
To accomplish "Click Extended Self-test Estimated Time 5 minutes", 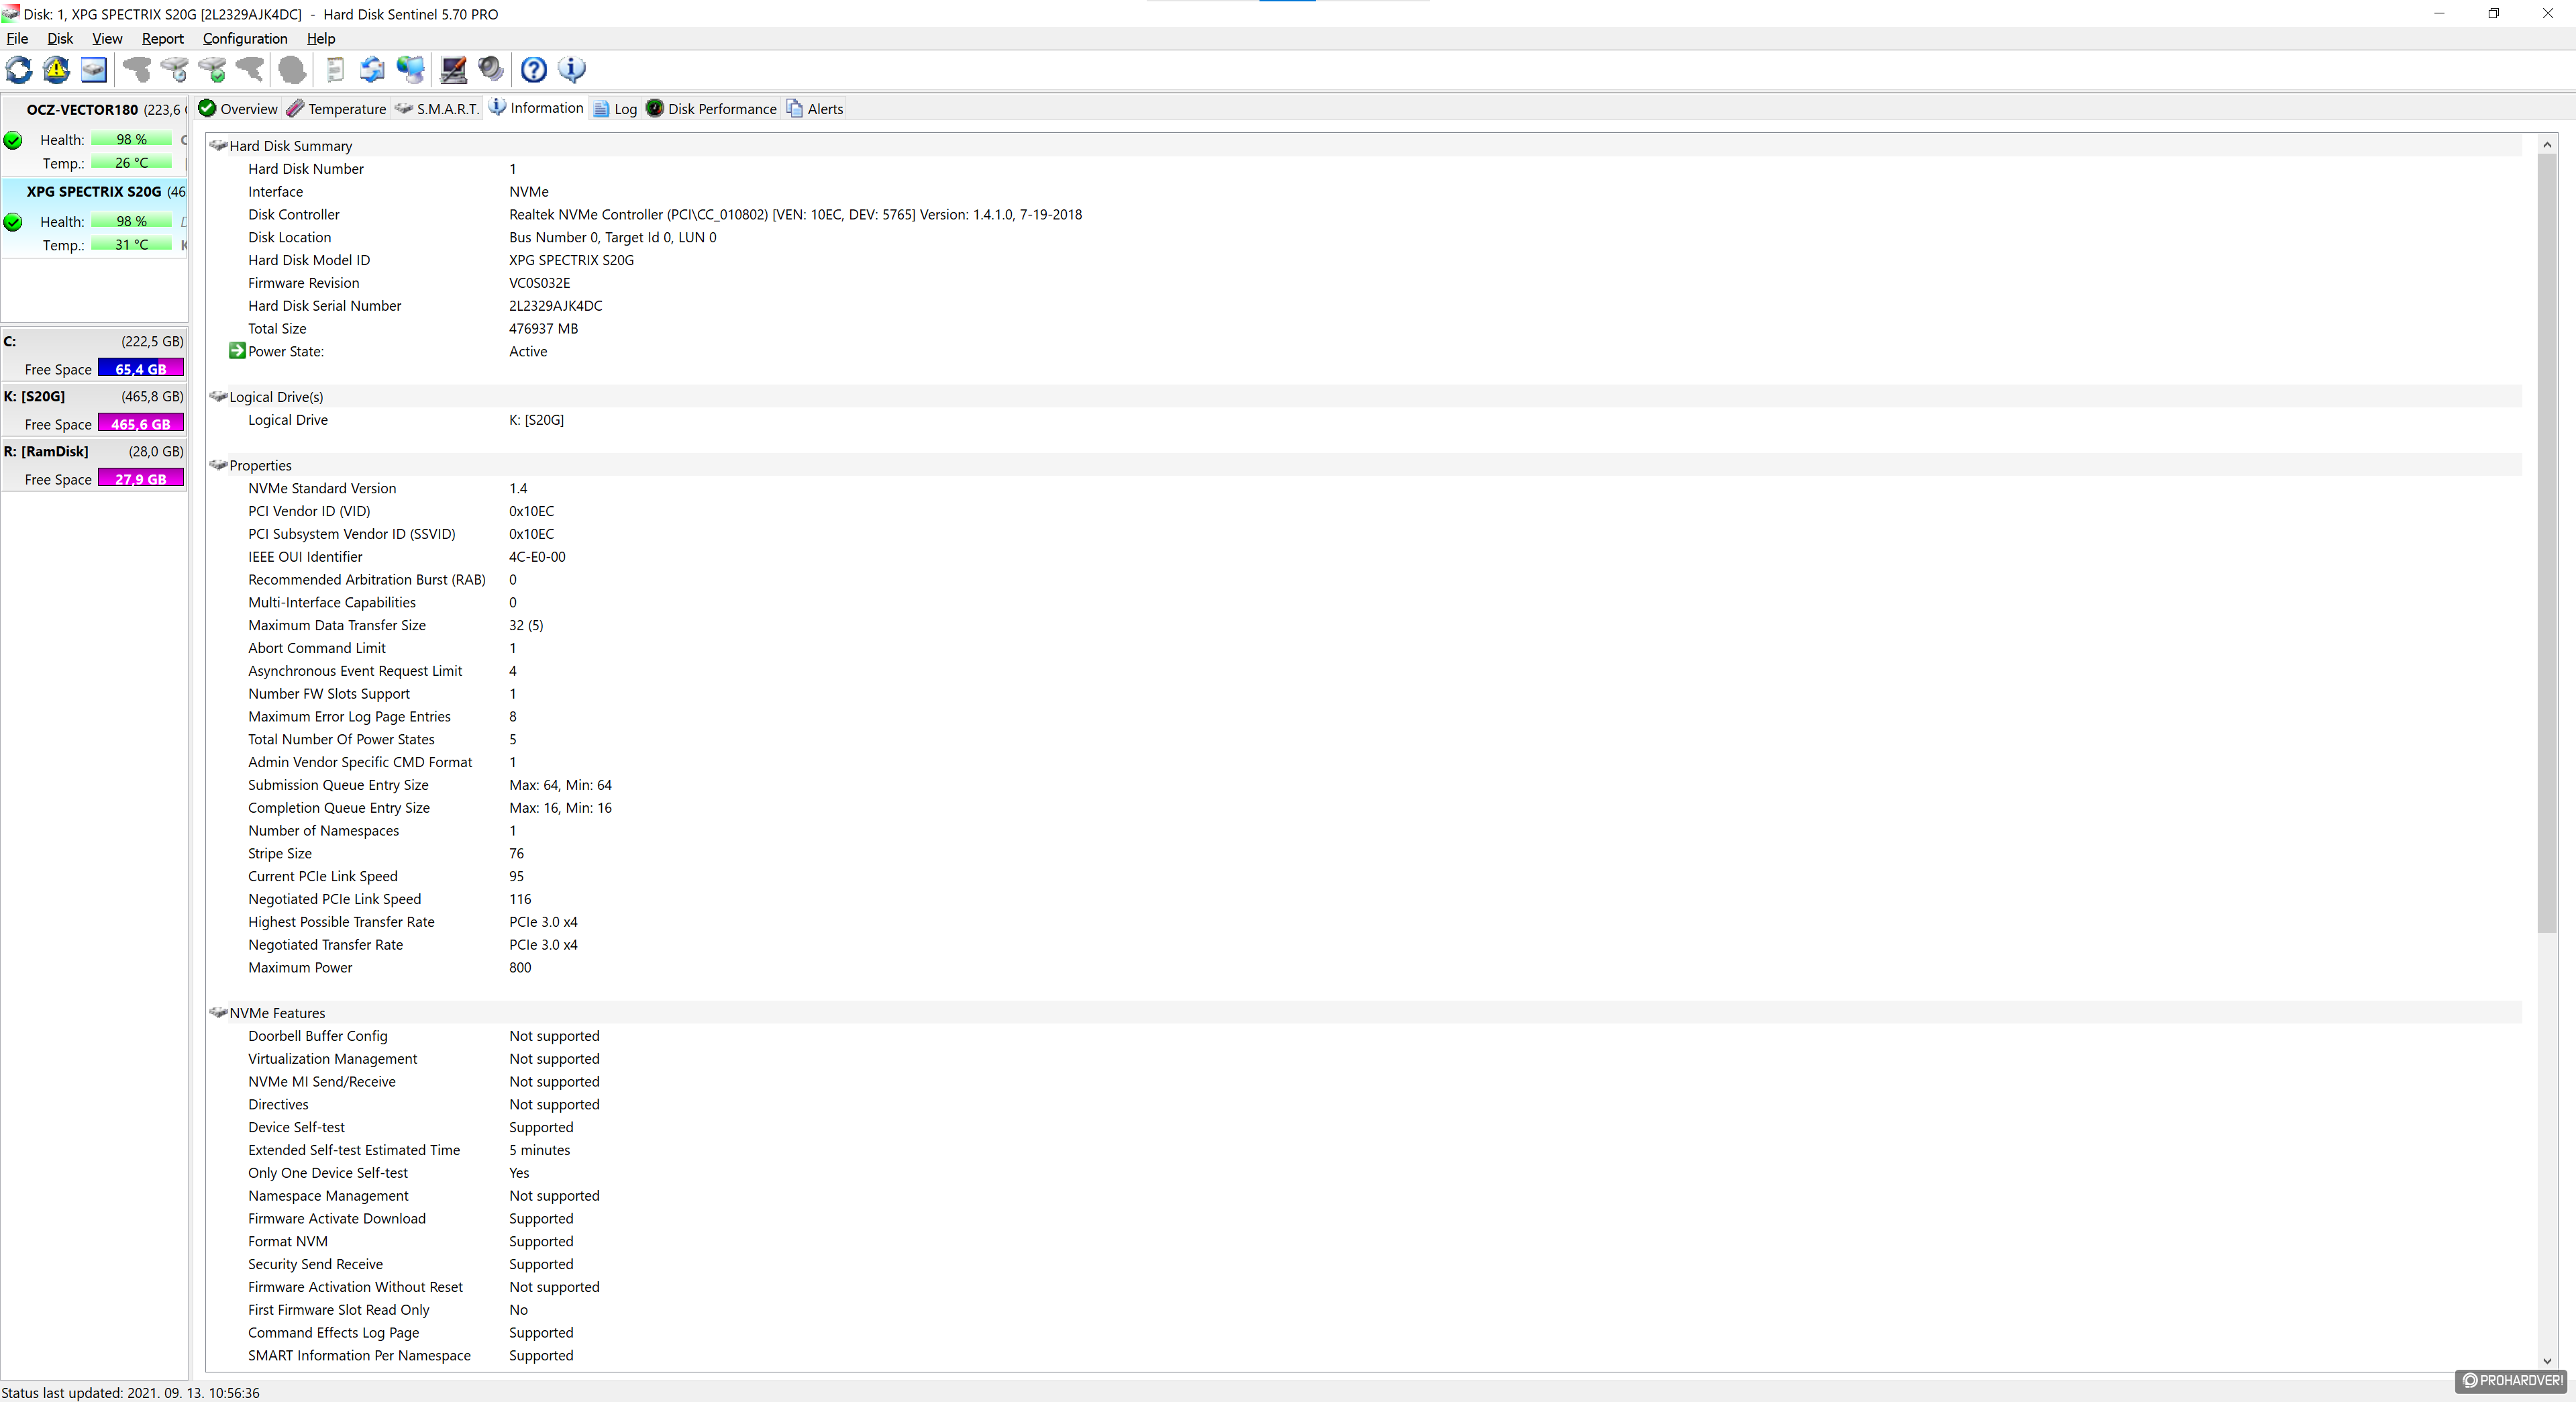I will click(540, 1150).
